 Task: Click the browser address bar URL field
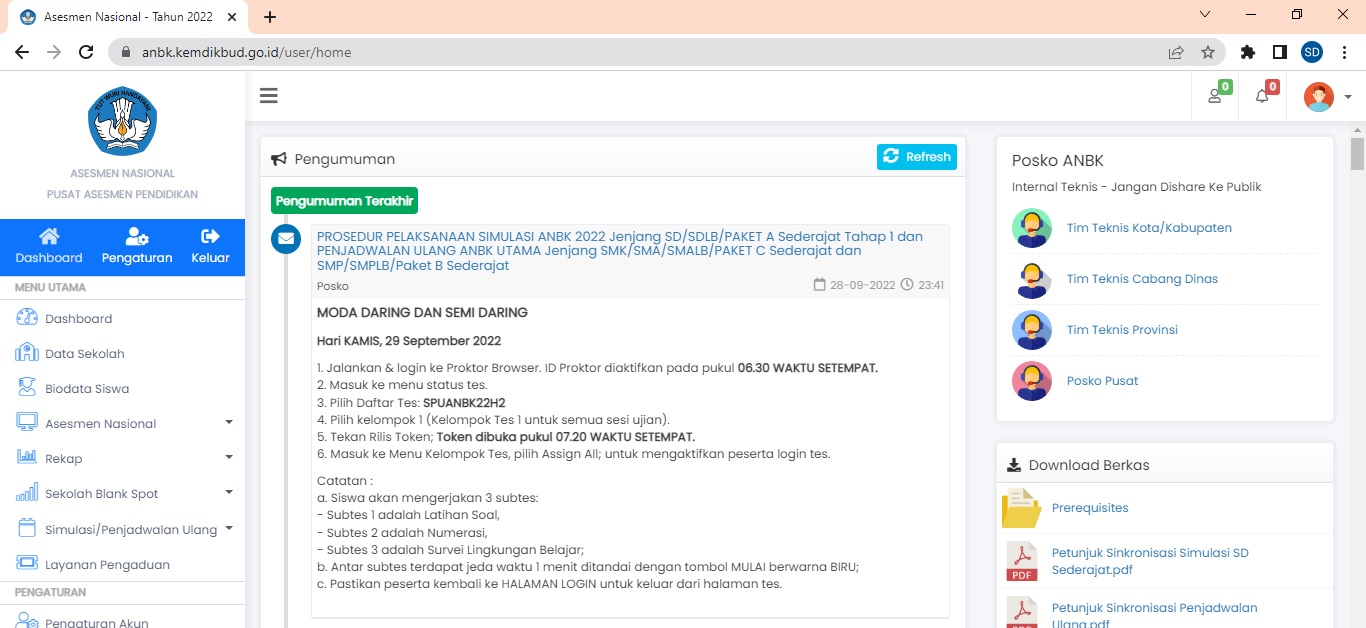point(640,52)
